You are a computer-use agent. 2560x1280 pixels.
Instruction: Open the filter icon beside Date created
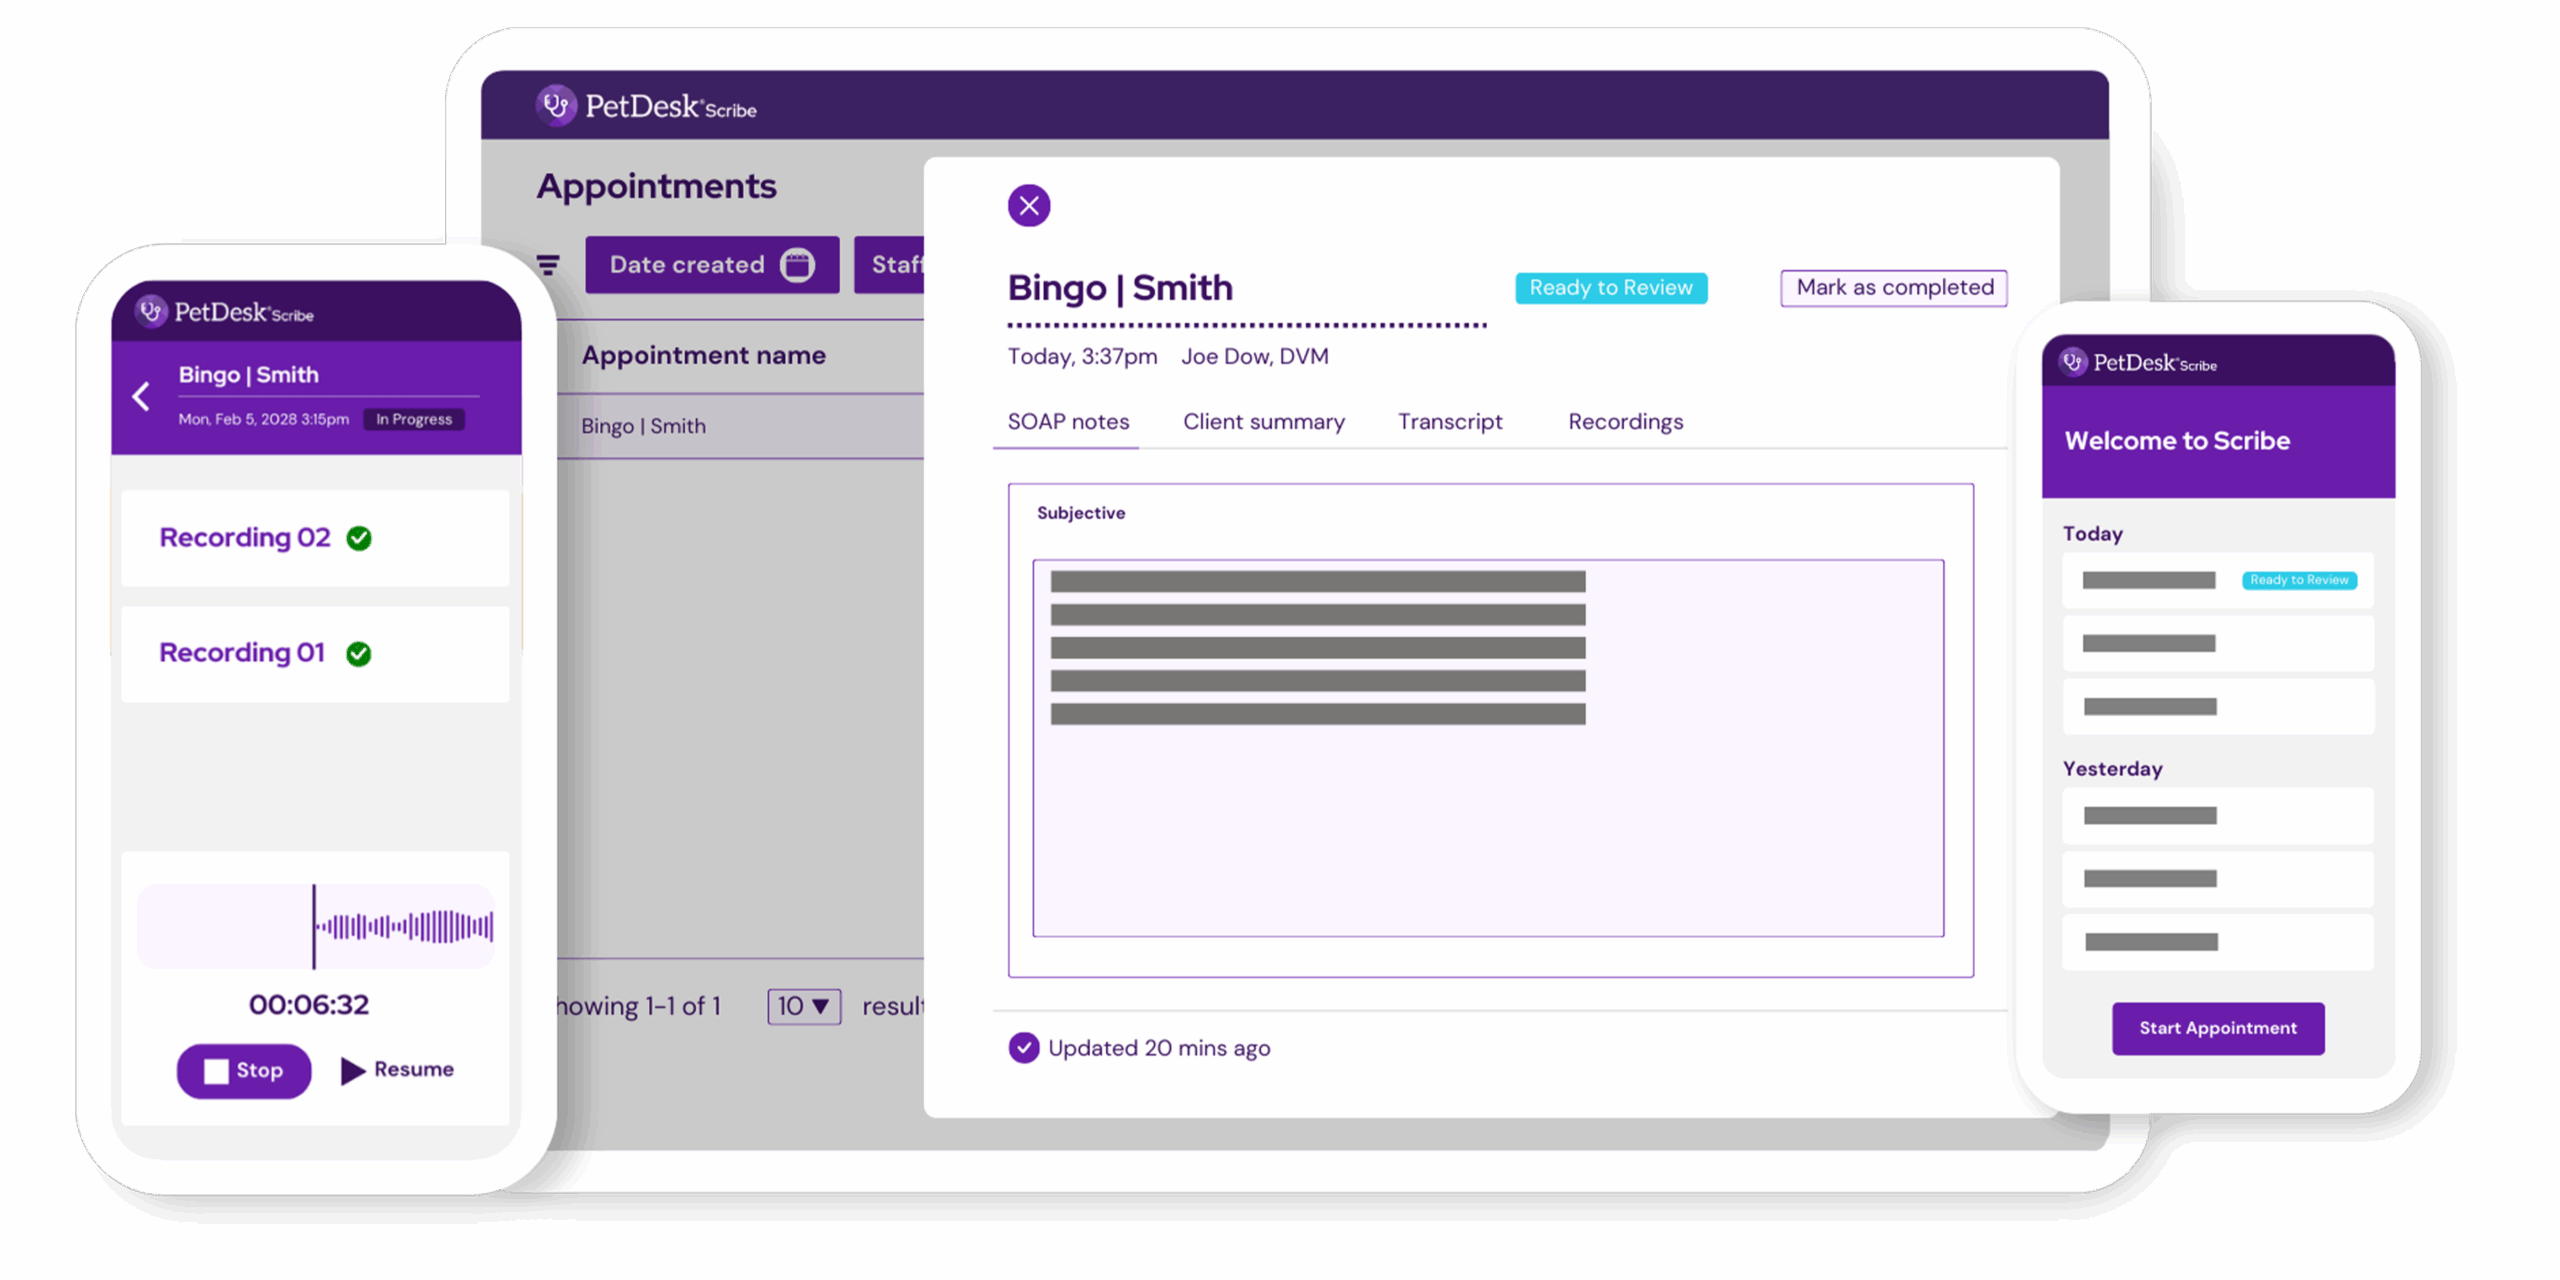(x=547, y=265)
